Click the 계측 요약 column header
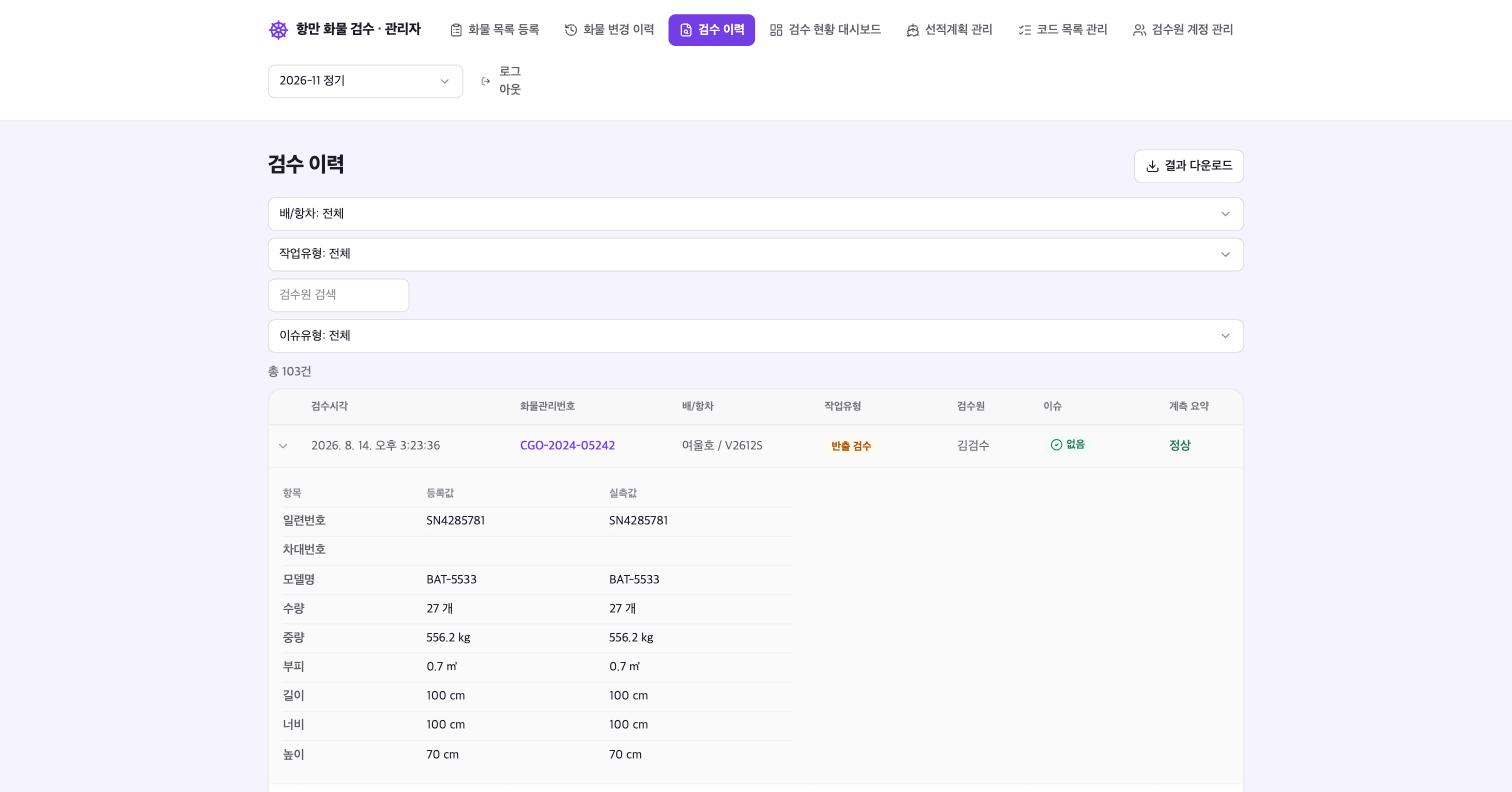 pos(1188,407)
